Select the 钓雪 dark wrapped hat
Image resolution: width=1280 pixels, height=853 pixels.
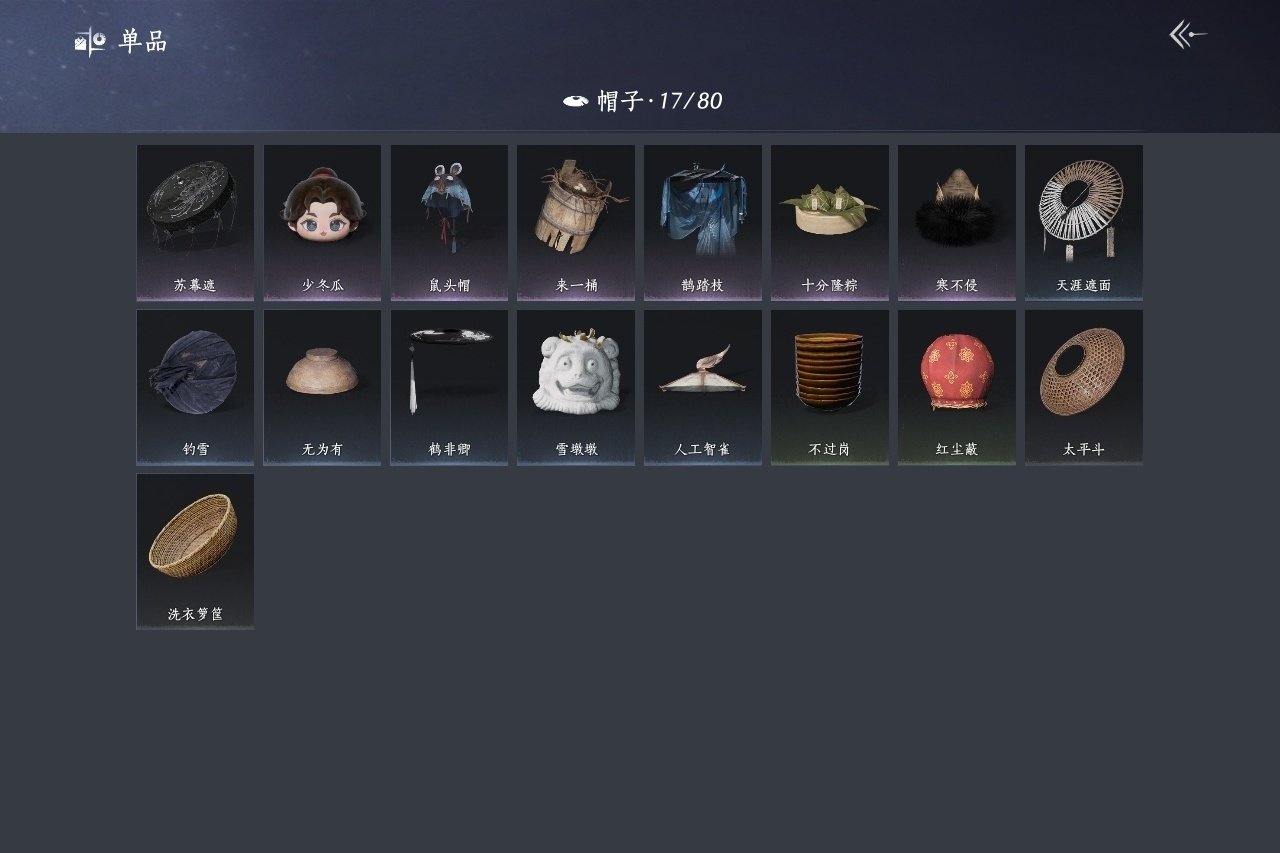[195, 387]
